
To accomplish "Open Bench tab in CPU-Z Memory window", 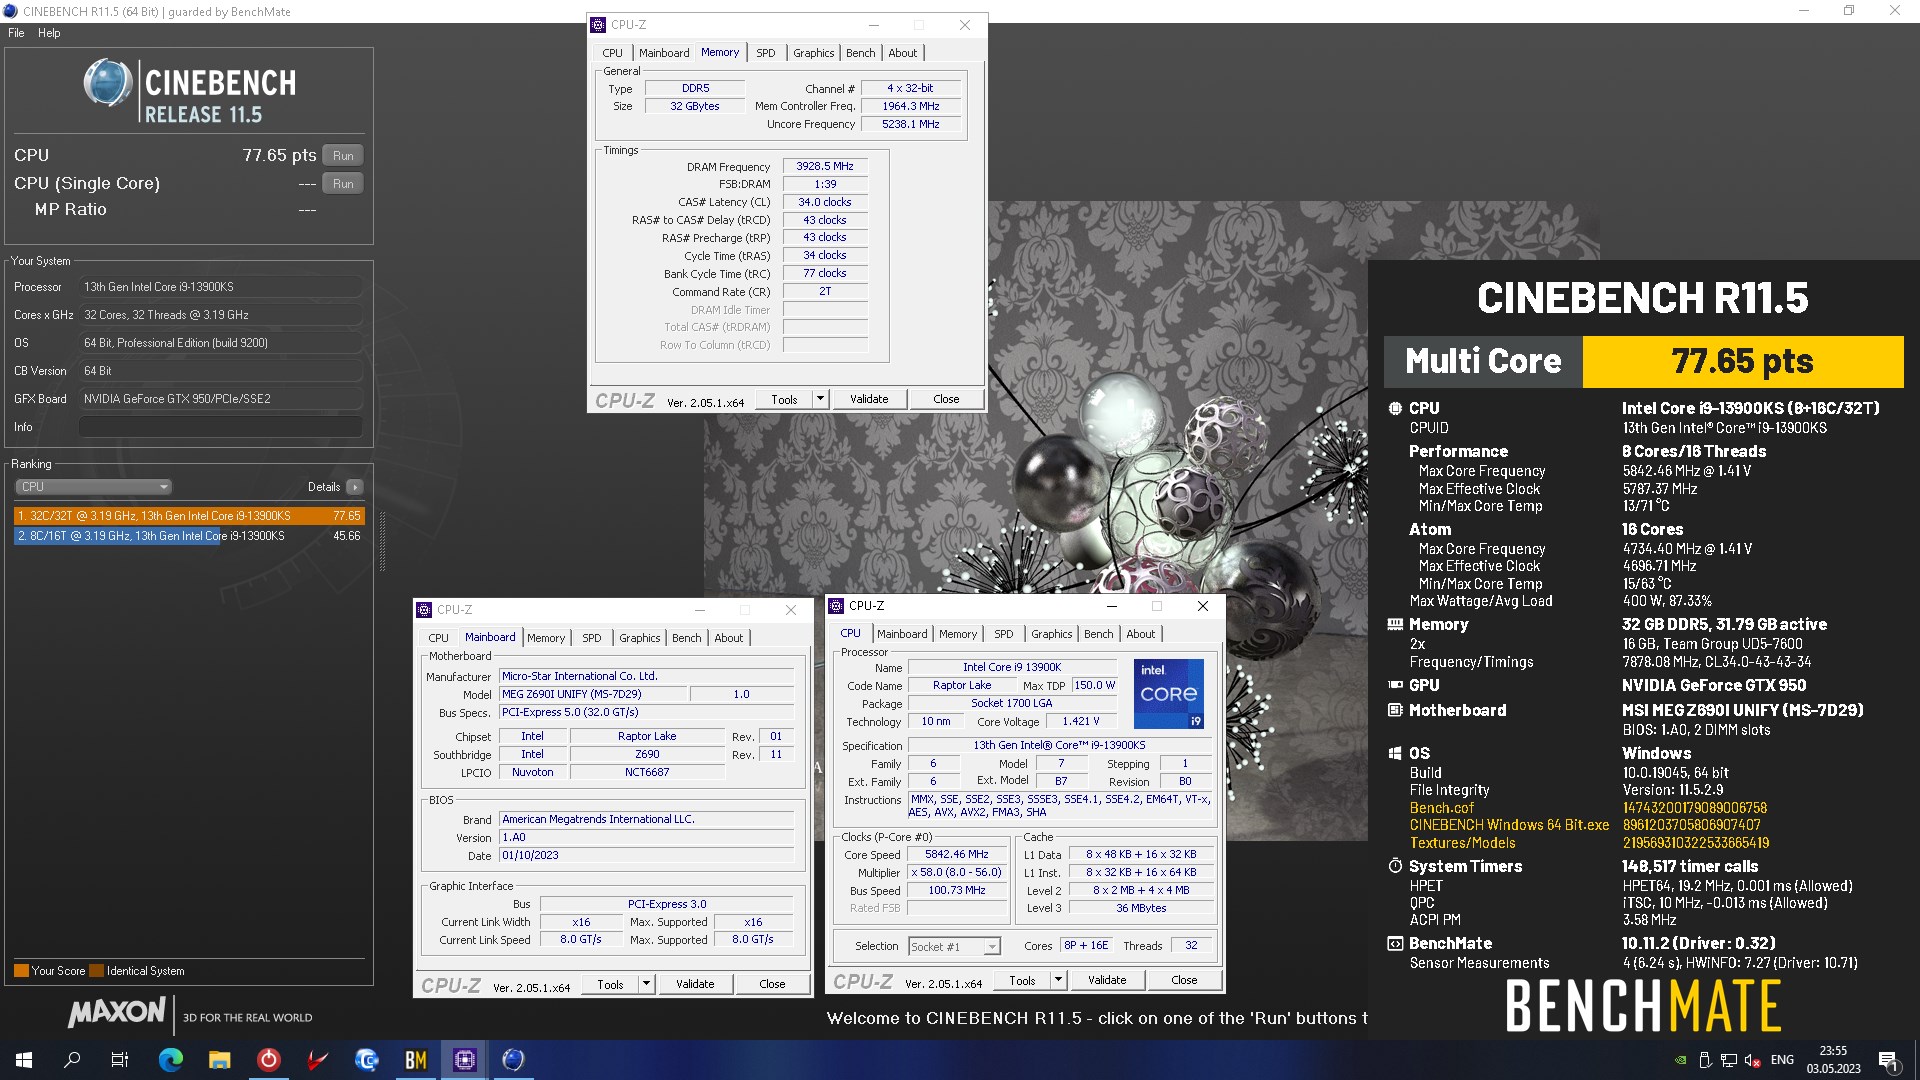I will tap(860, 53).
